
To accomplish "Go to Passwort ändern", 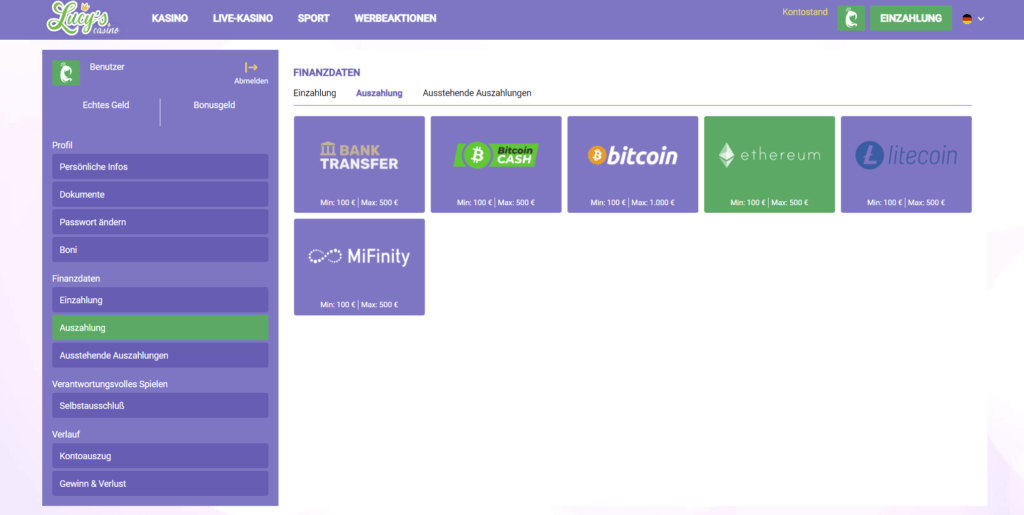I will [160, 222].
